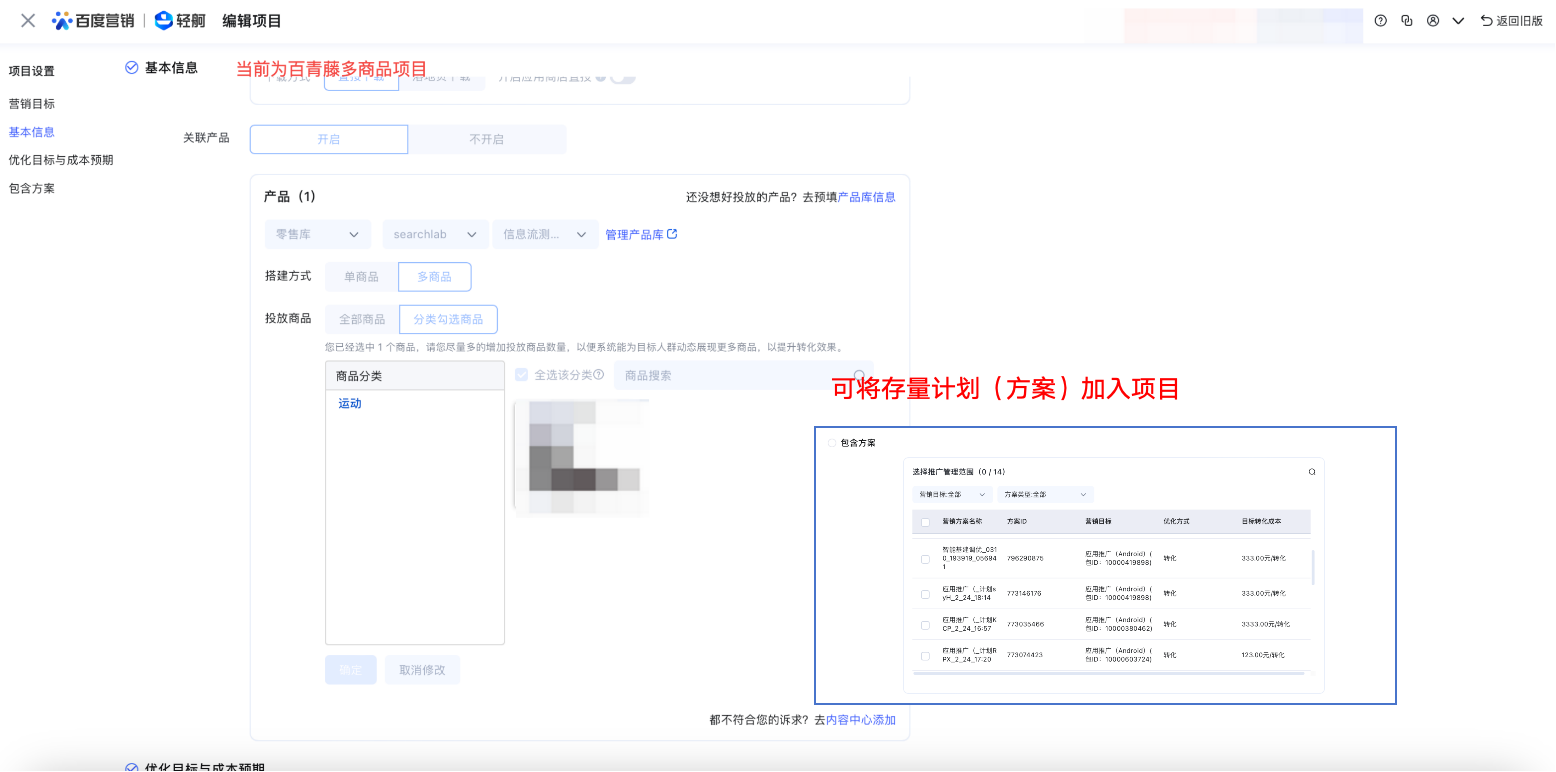Expand the account chevron in top bar
Viewport: 1556px width, 772px height.
tap(1458, 21)
